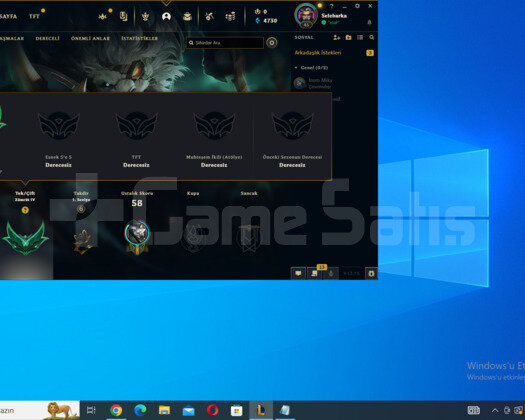Open the missions icon with 13 badge

coord(314,273)
